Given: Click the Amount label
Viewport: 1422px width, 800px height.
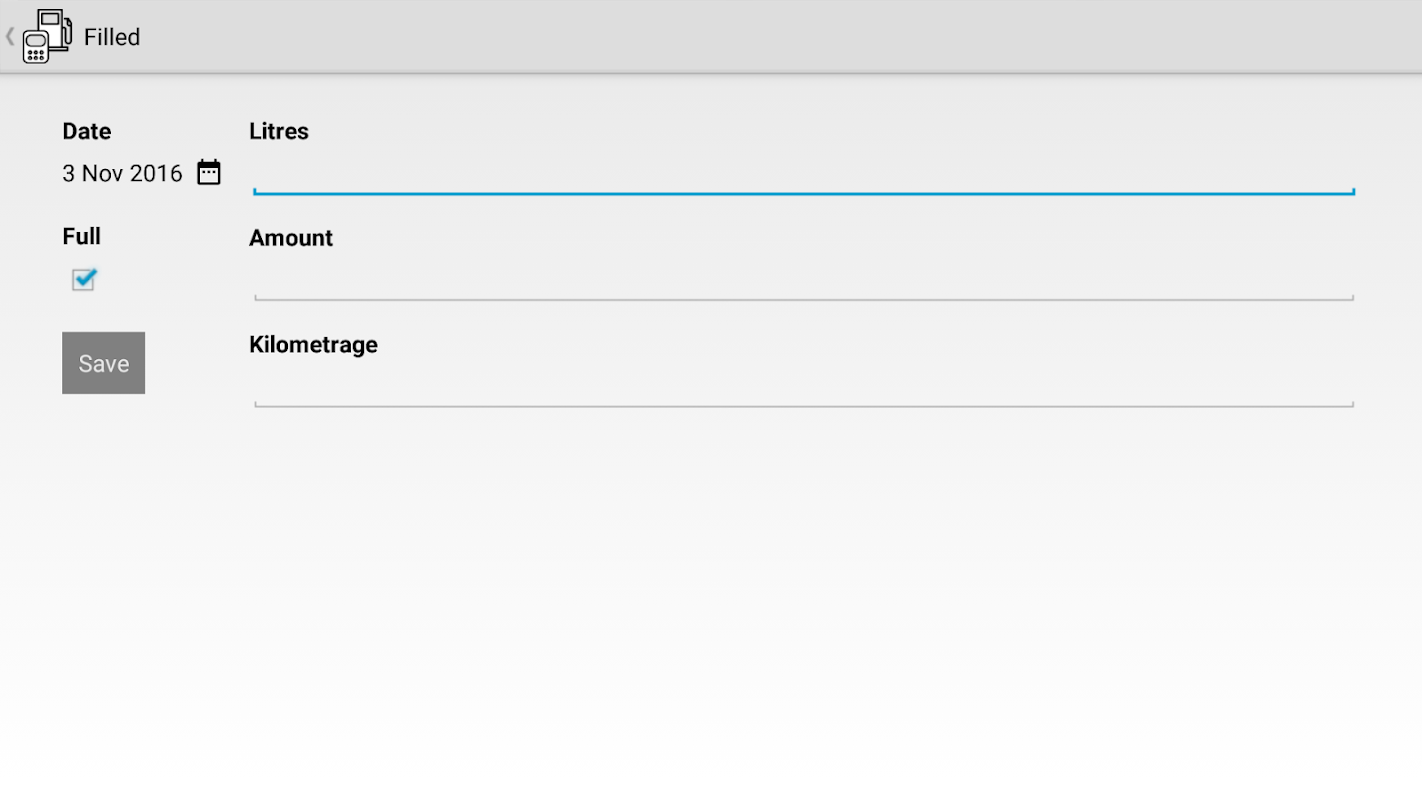Looking at the screenshot, I should click(291, 237).
